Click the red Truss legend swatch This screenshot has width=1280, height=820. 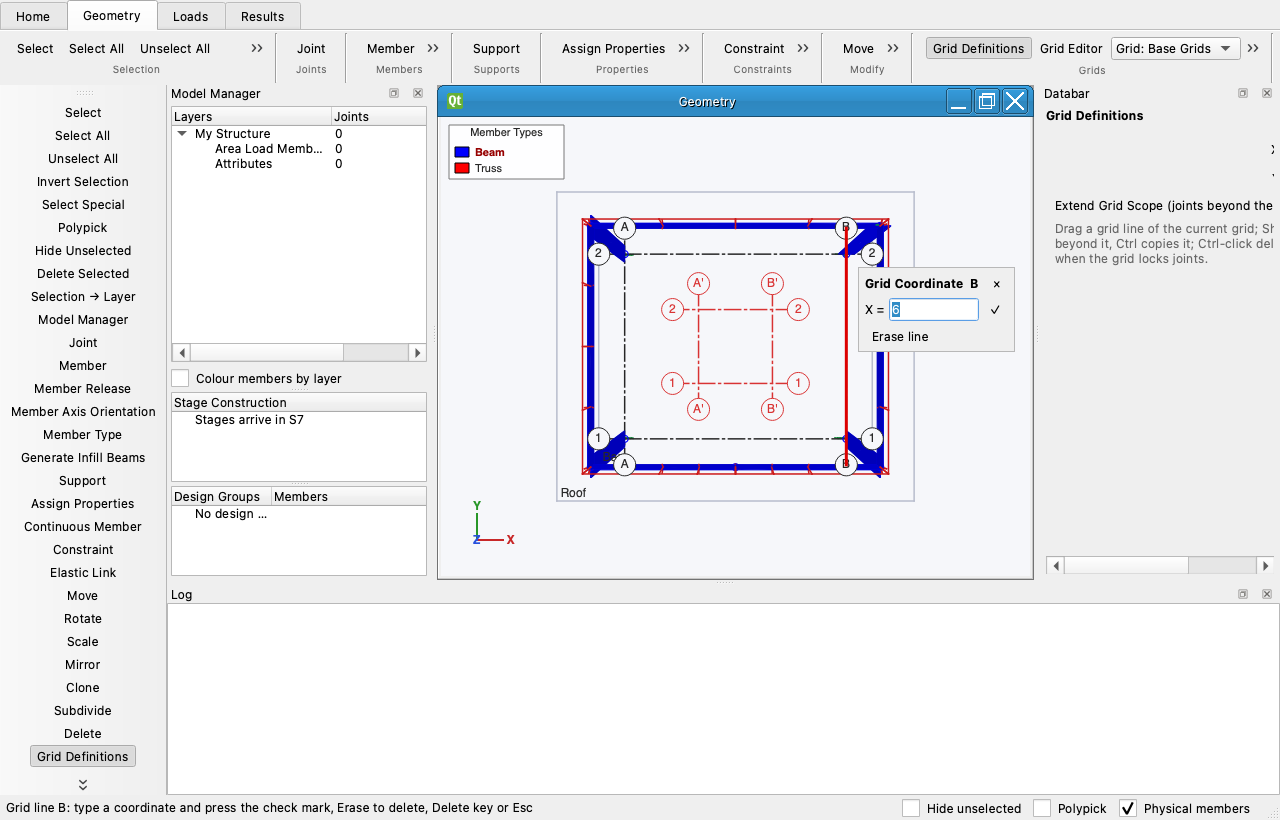[x=462, y=168]
